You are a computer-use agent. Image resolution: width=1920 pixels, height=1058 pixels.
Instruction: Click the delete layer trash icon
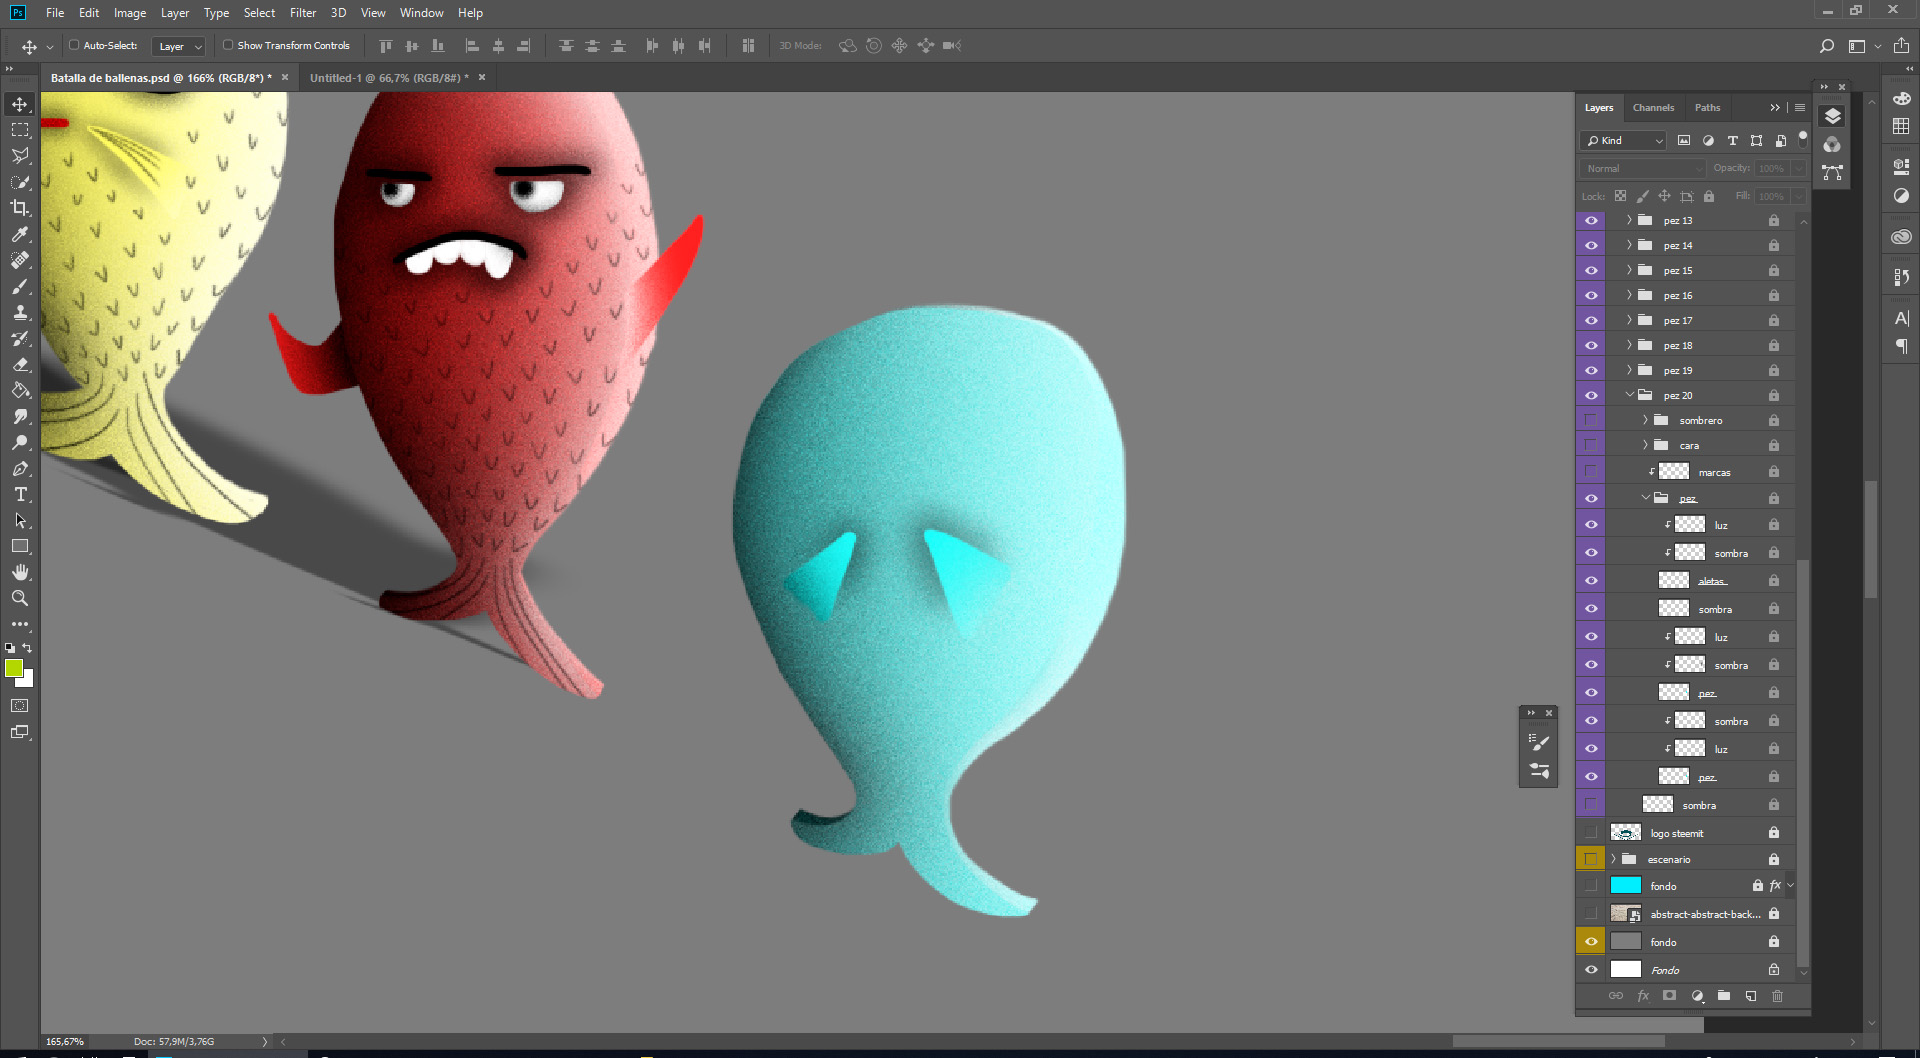[1777, 996]
